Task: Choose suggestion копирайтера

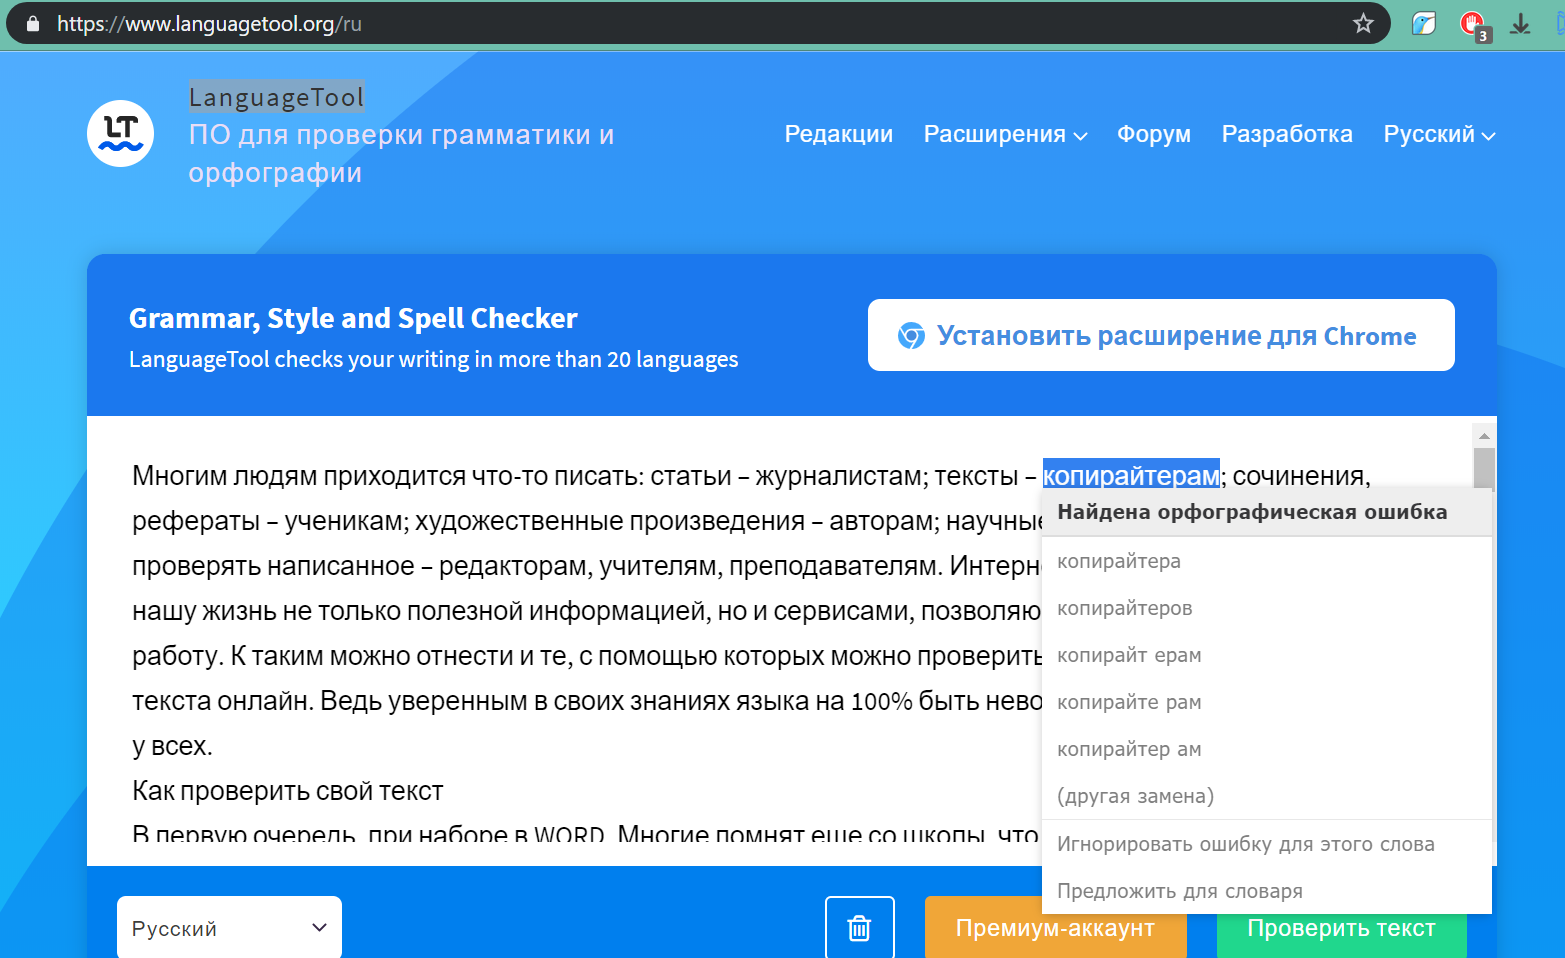Action: [x=1266, y=561]
